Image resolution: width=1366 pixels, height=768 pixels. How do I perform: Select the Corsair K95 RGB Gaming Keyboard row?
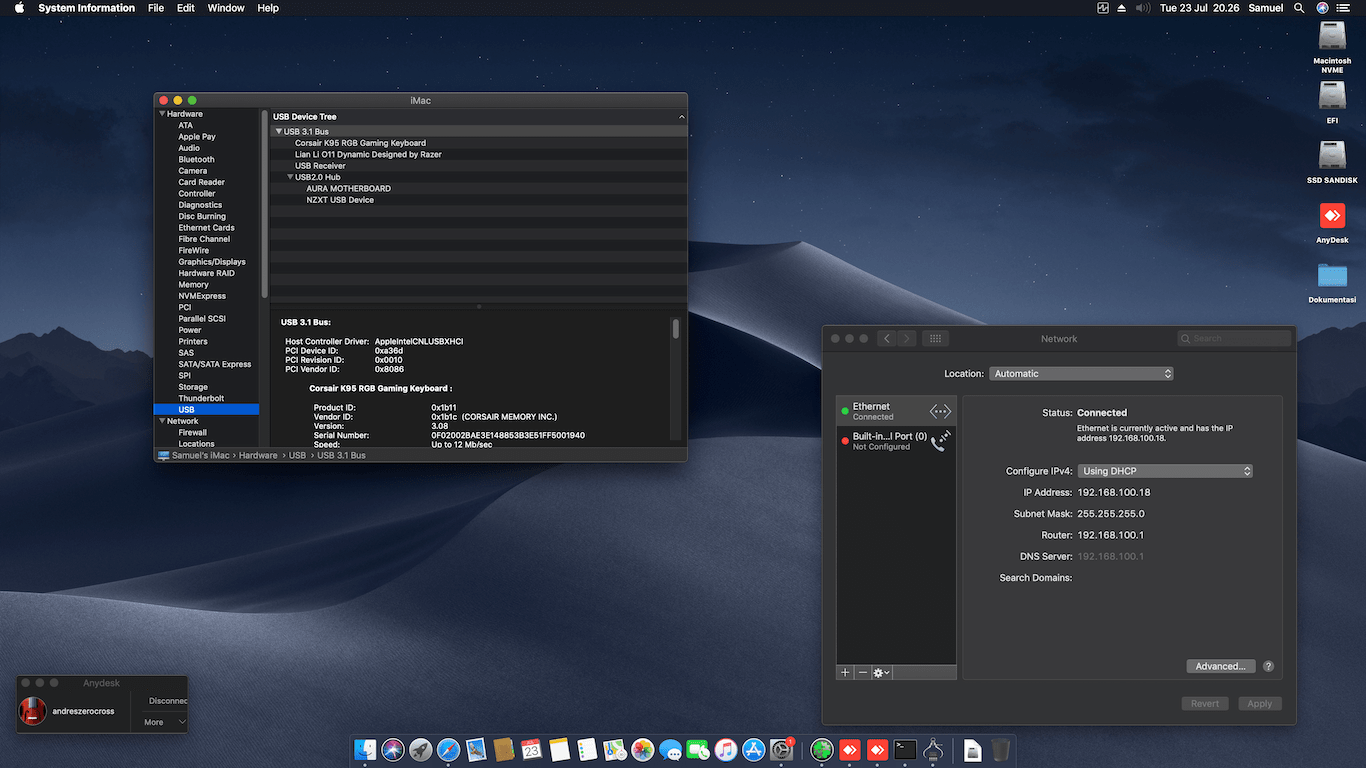478,143
